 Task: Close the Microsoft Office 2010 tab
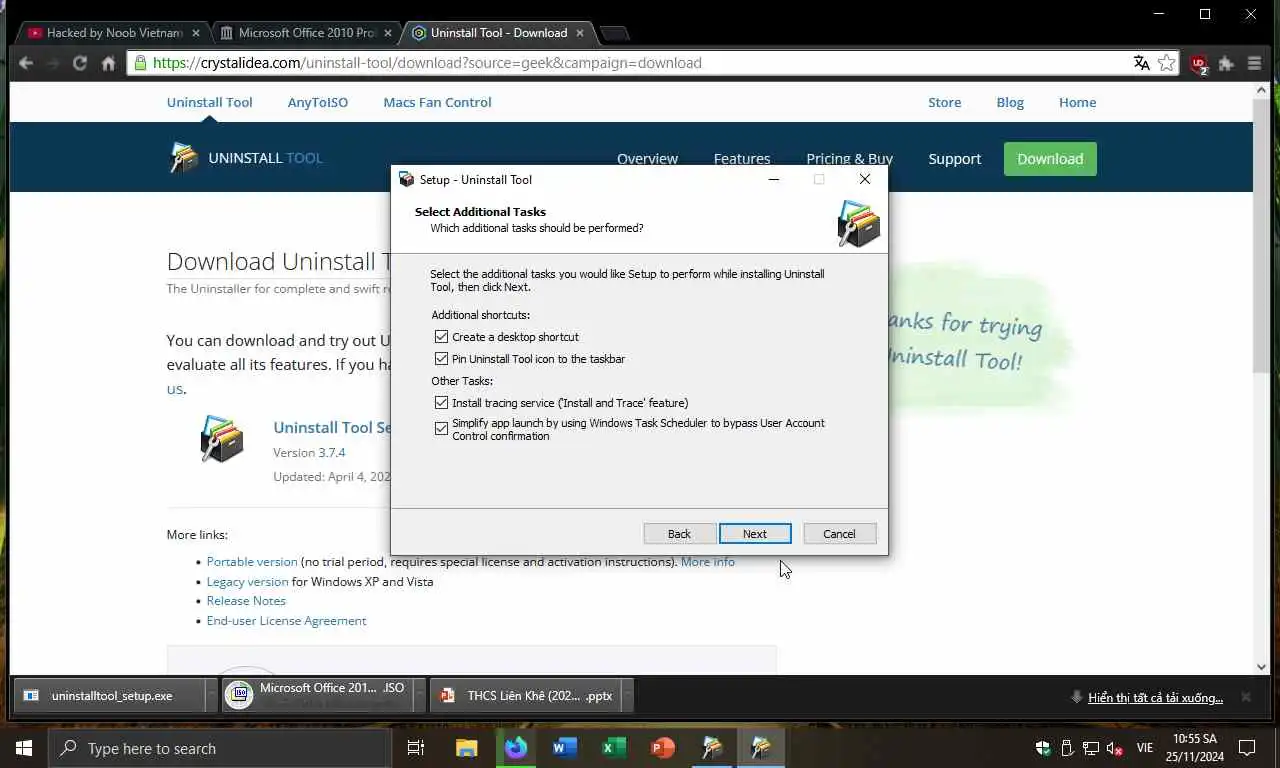[x=388, y=33]
